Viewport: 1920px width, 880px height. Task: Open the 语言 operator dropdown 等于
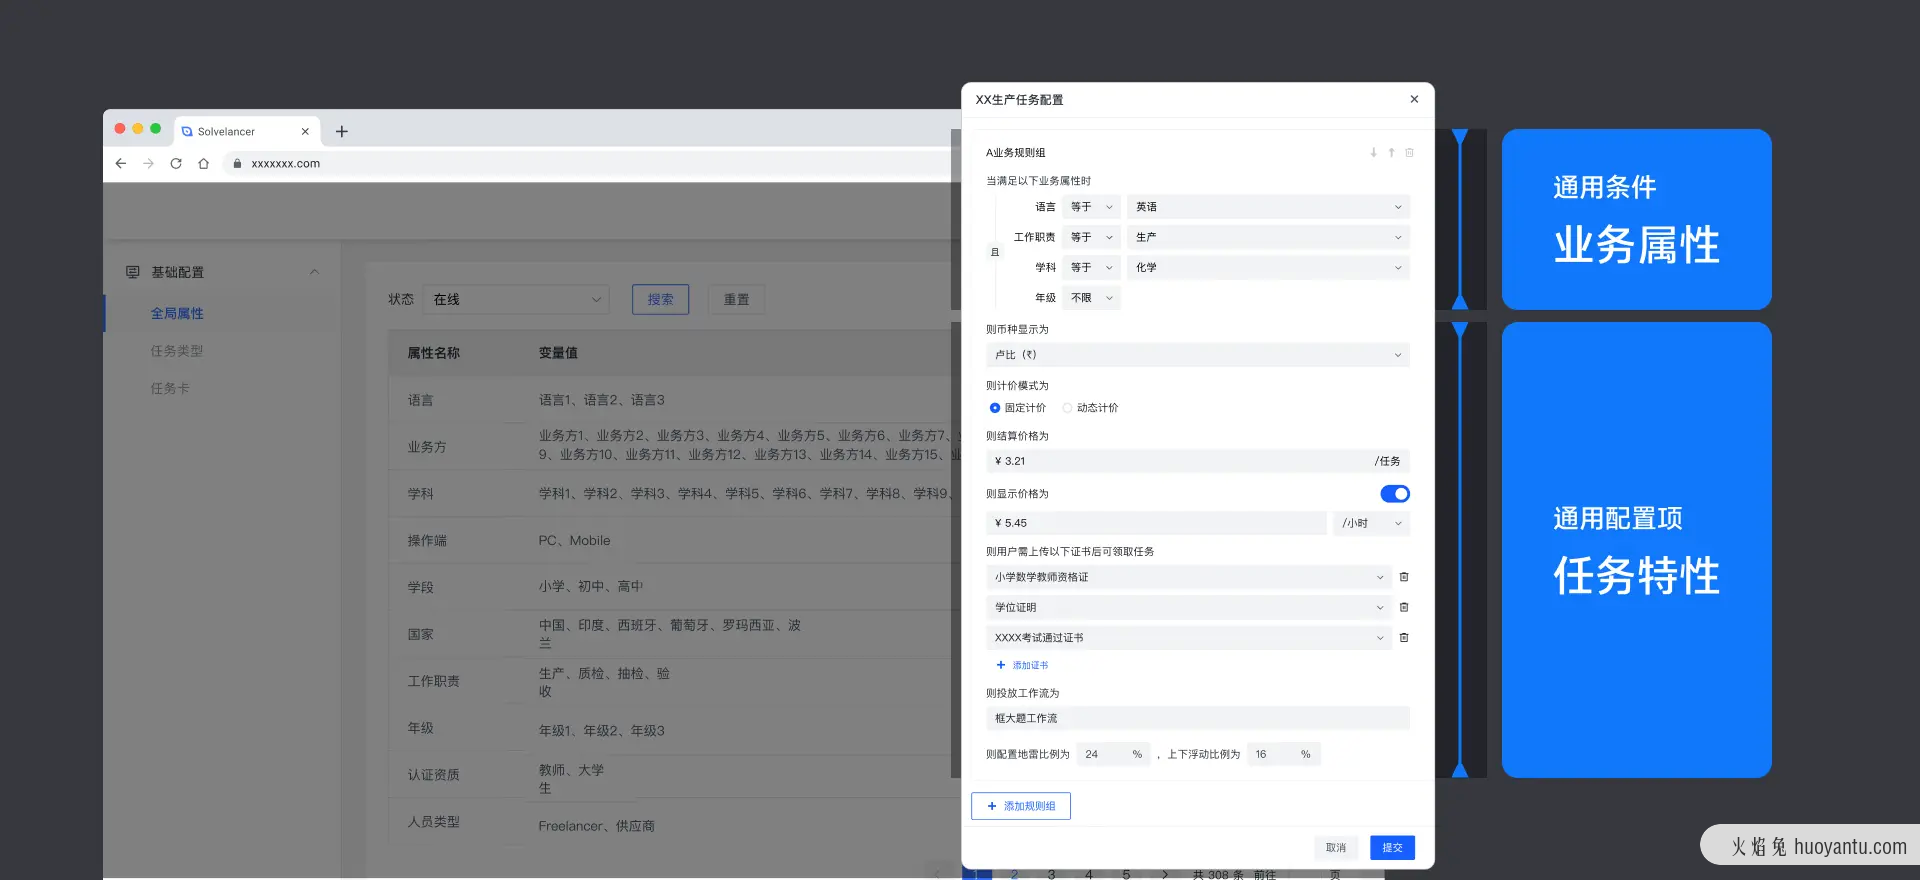(x=1091, y=207)
